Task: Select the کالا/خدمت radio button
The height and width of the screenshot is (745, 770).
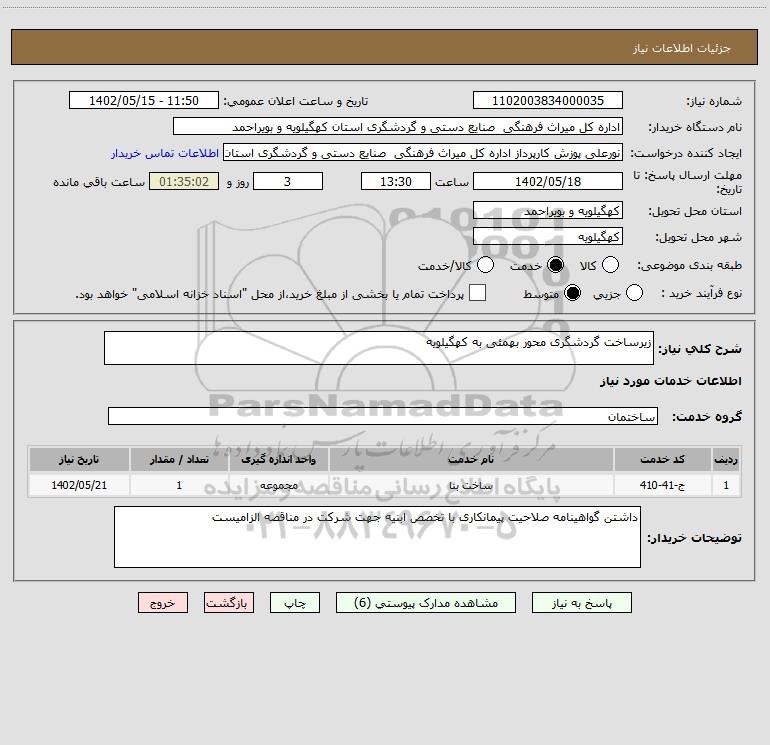Action: (x=486, y=265)
